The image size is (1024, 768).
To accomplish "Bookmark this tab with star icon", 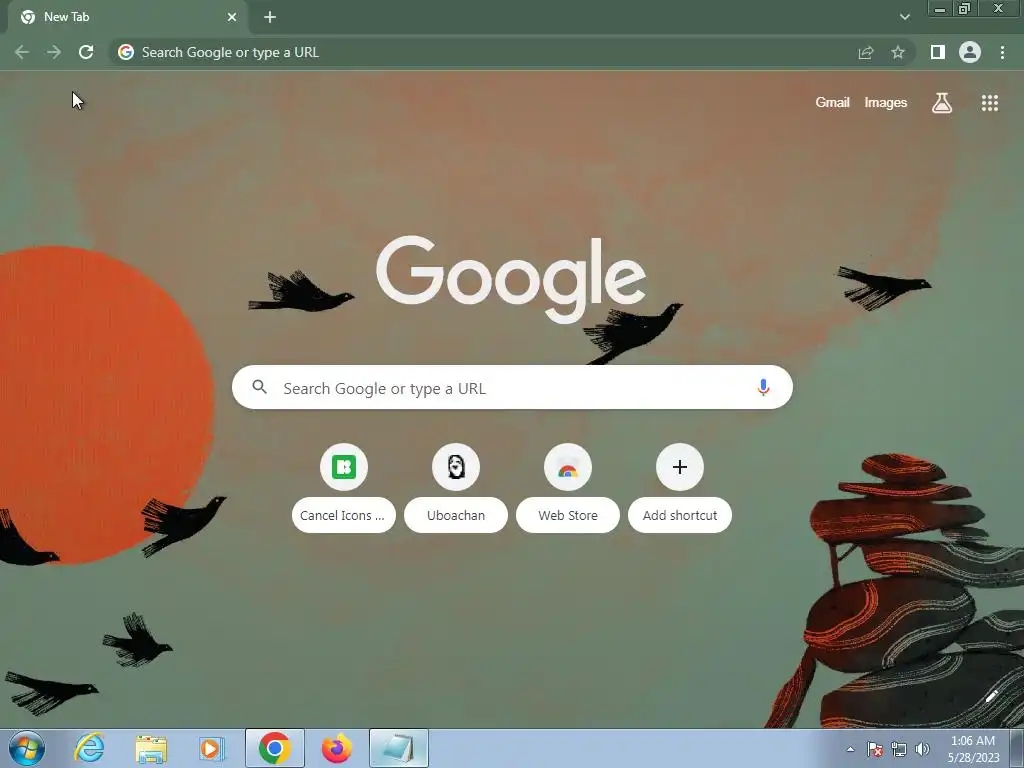I will [x=898, y=52].
